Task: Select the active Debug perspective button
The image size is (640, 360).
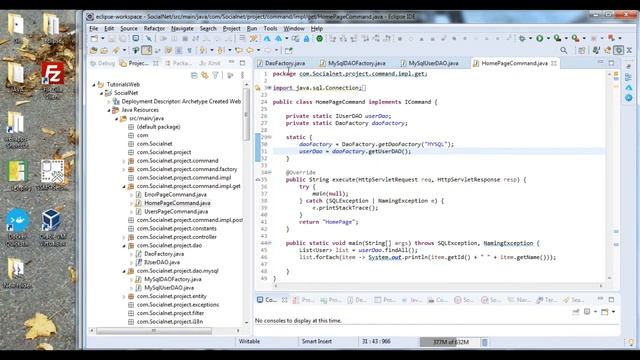Action: [x=619, y=51]
